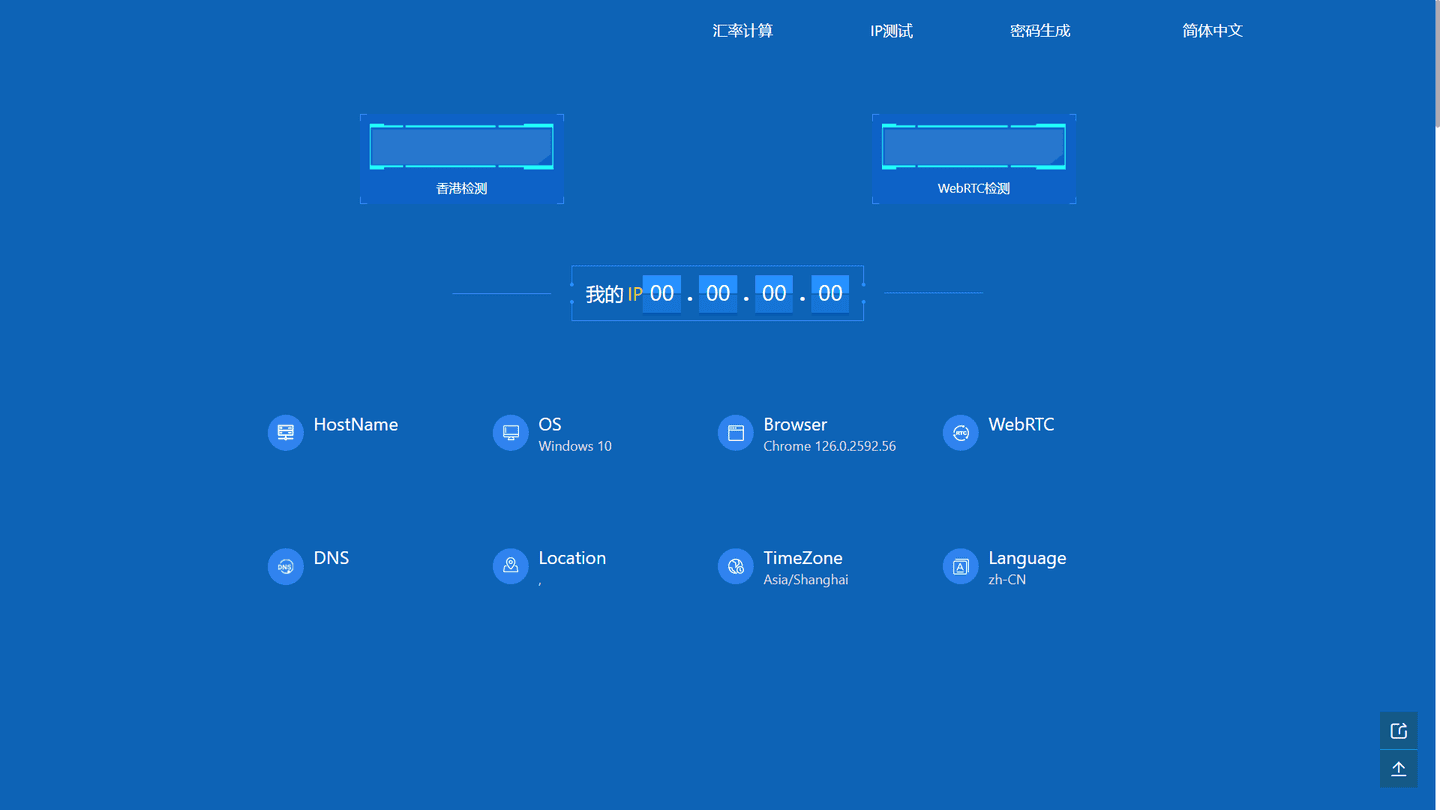
Task: Click the DNS globe icon
Action: tap(285, 566)
